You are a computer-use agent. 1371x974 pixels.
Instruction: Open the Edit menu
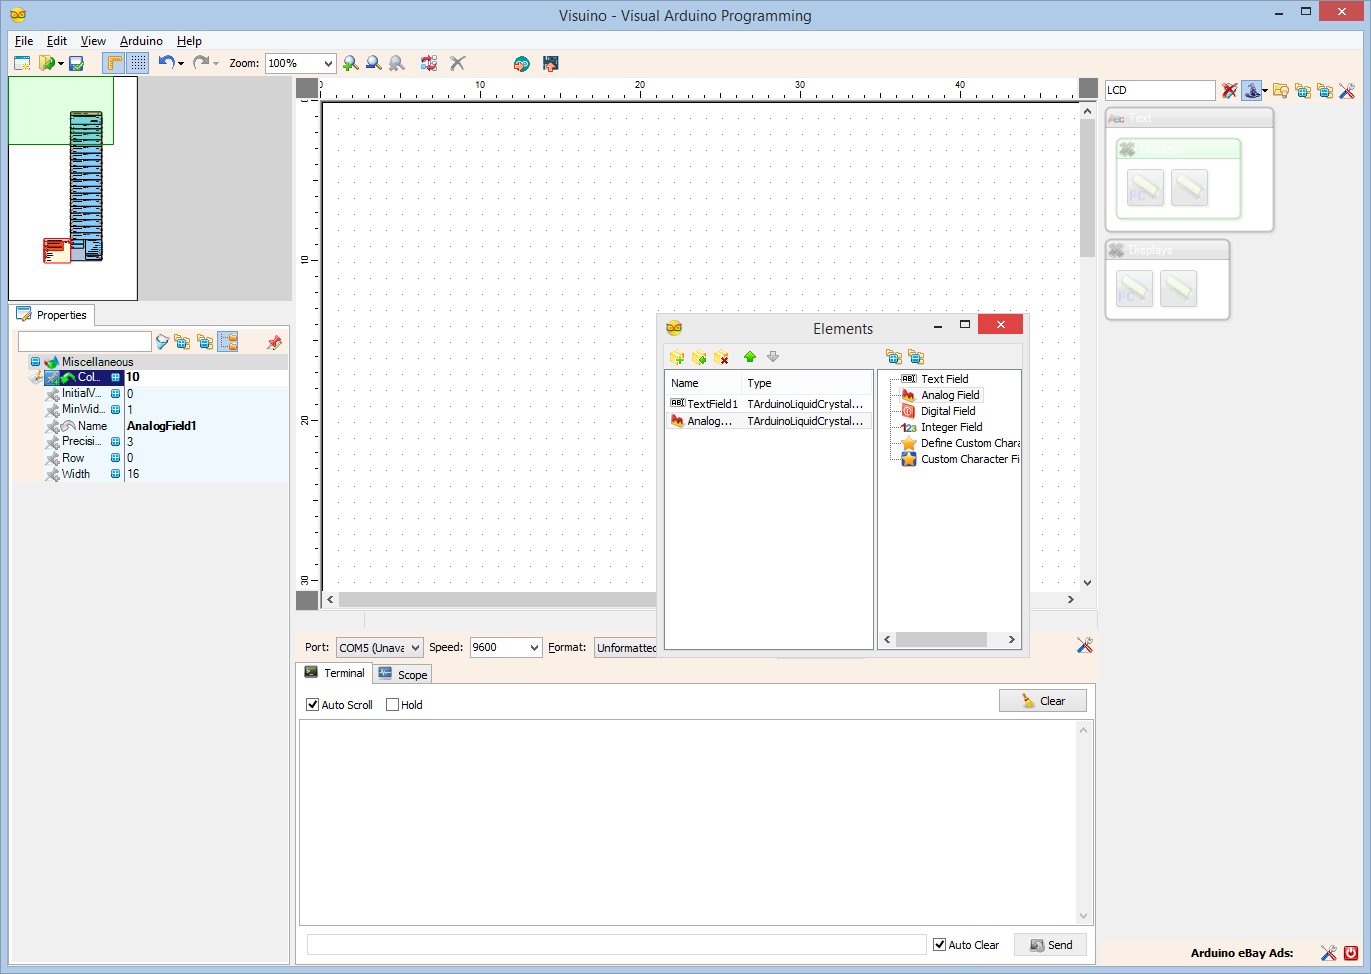coord(57,41)
